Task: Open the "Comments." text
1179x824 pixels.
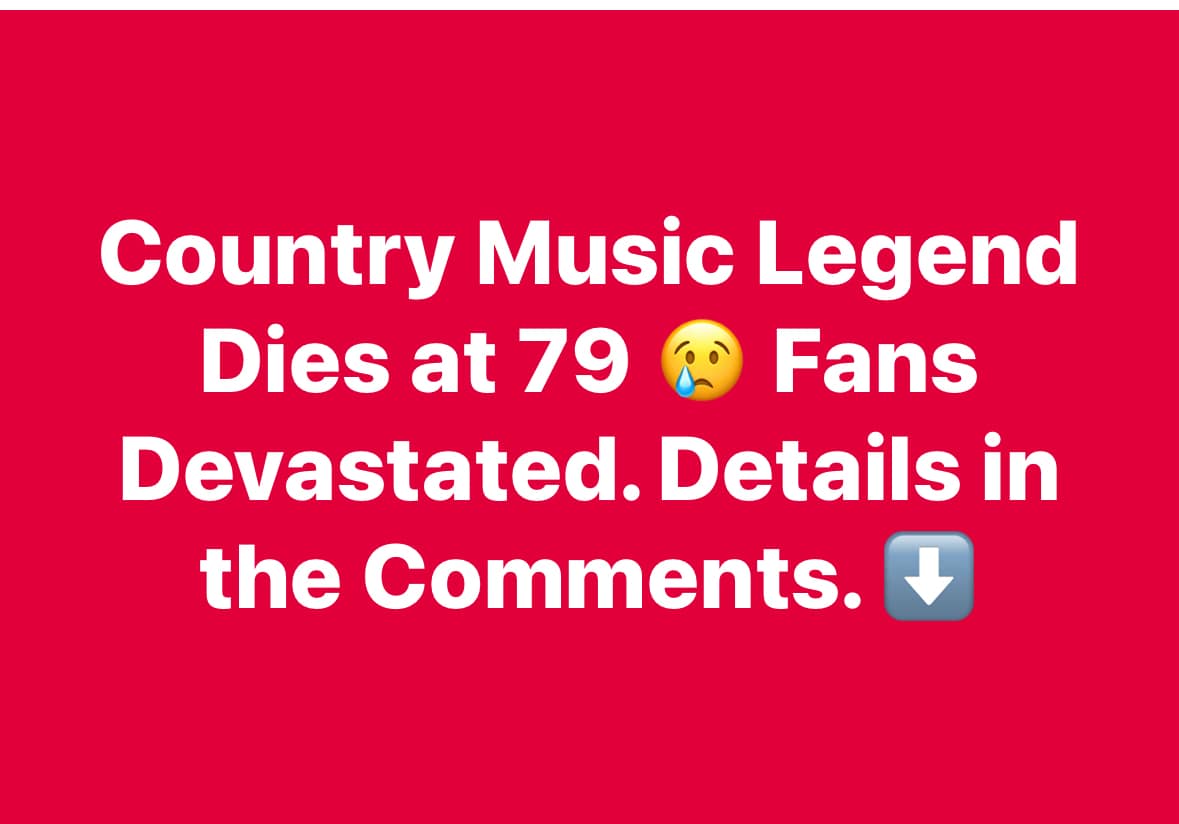Action: (613, 577)
